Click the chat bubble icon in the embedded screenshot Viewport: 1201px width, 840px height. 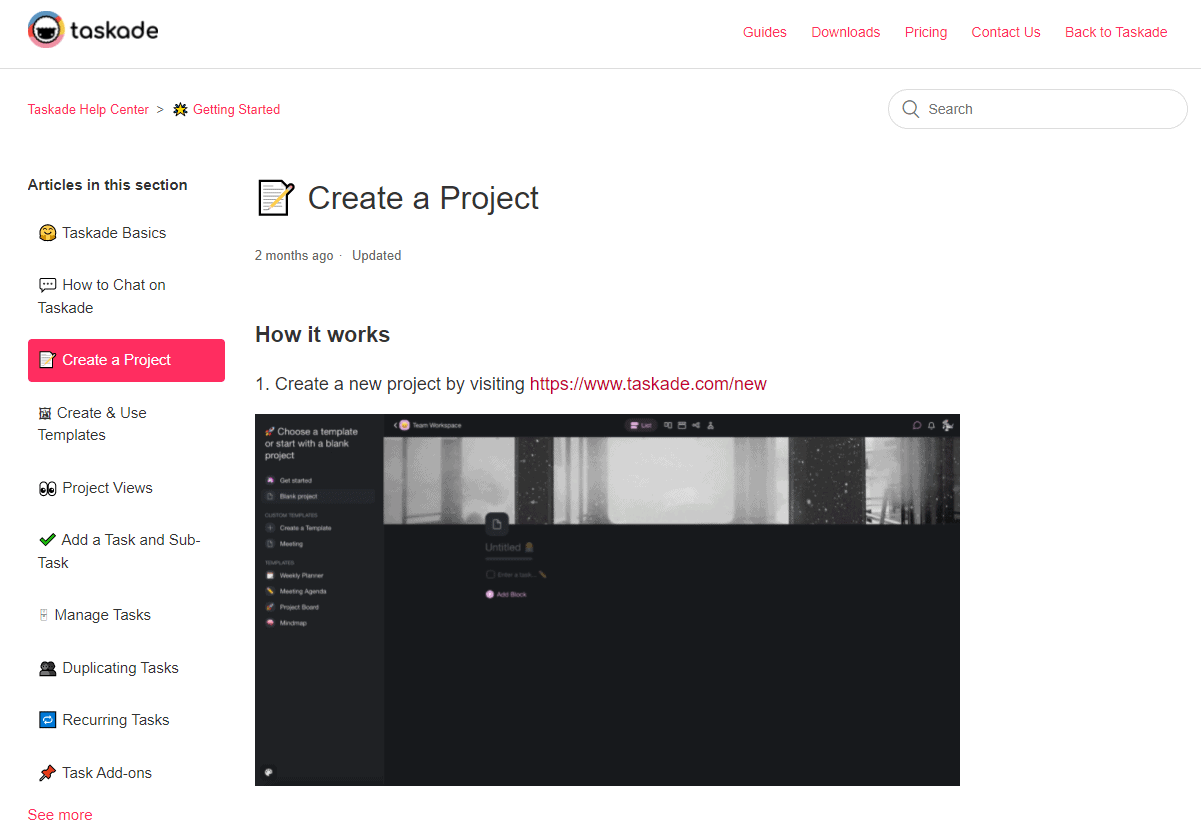(x=916, y=425)
